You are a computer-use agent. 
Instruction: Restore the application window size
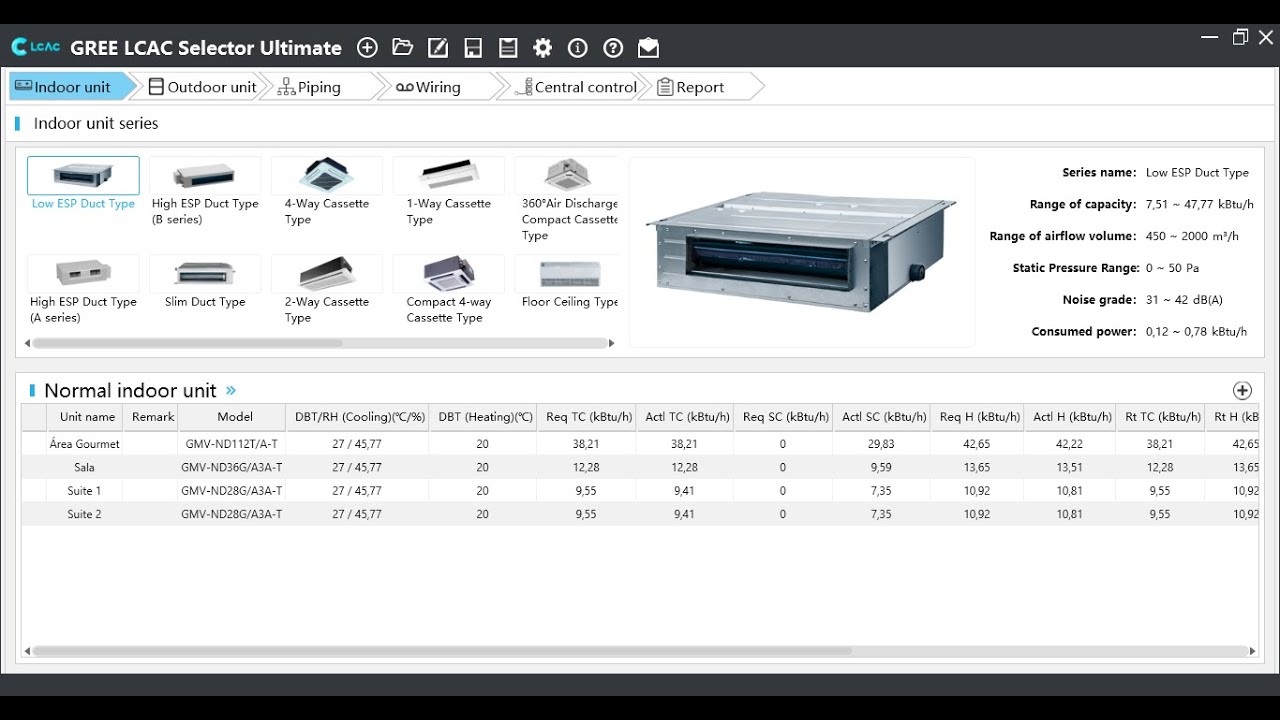1240,37
